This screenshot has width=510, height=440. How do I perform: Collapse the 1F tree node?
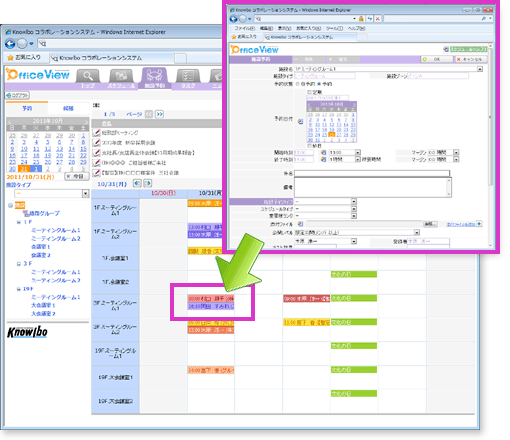tap(19, 222)
